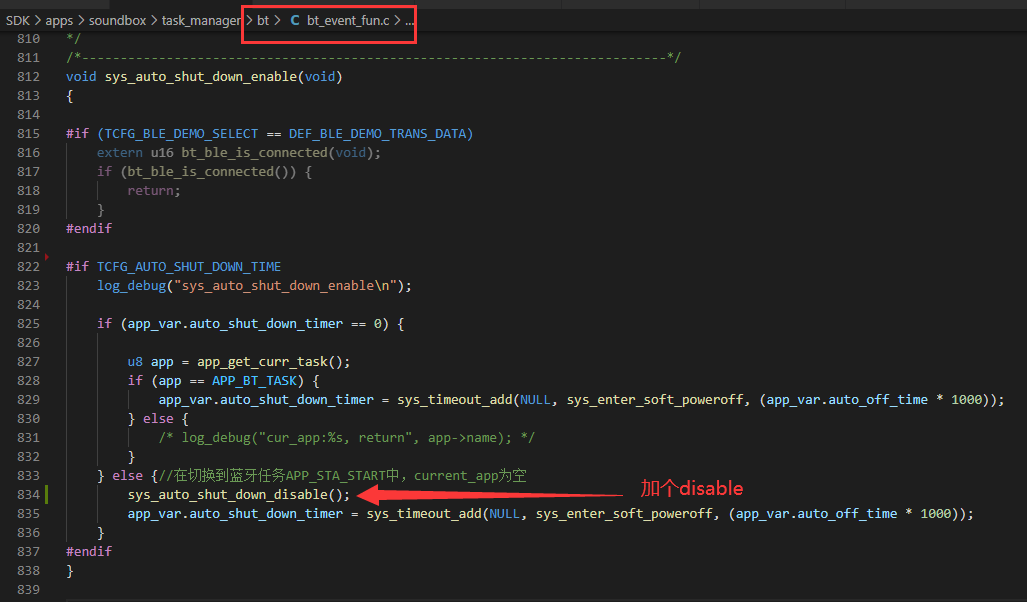The height and width of the screenshot is (602, 1027).
Task: Click app_get_curr_task() on line 827
Action: [x=270, y=362]
